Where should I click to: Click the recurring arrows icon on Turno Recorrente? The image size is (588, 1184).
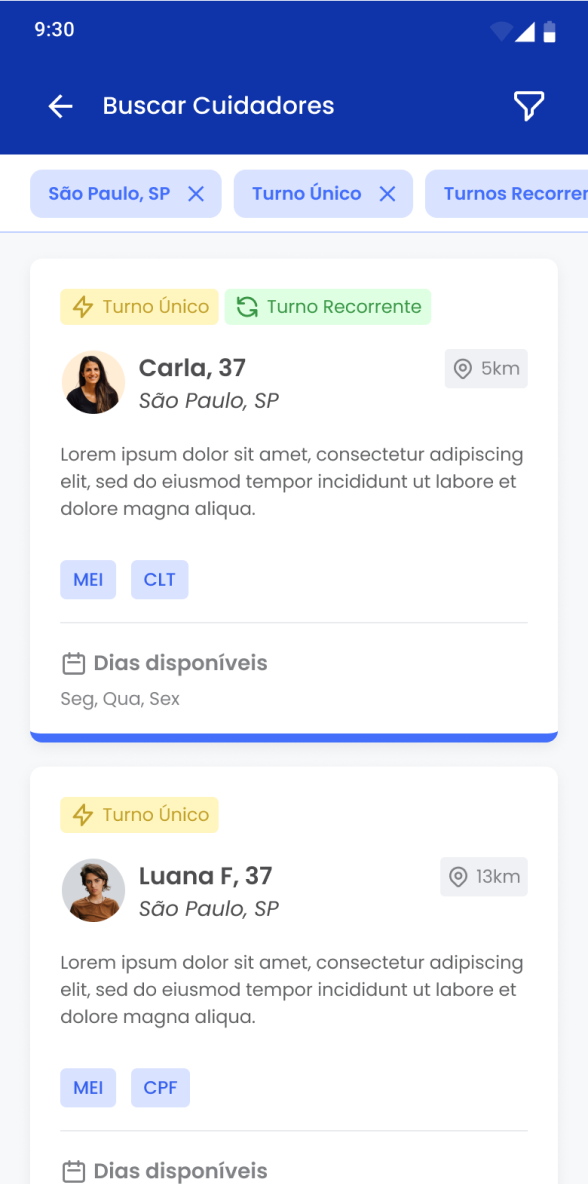coord(247,307)
